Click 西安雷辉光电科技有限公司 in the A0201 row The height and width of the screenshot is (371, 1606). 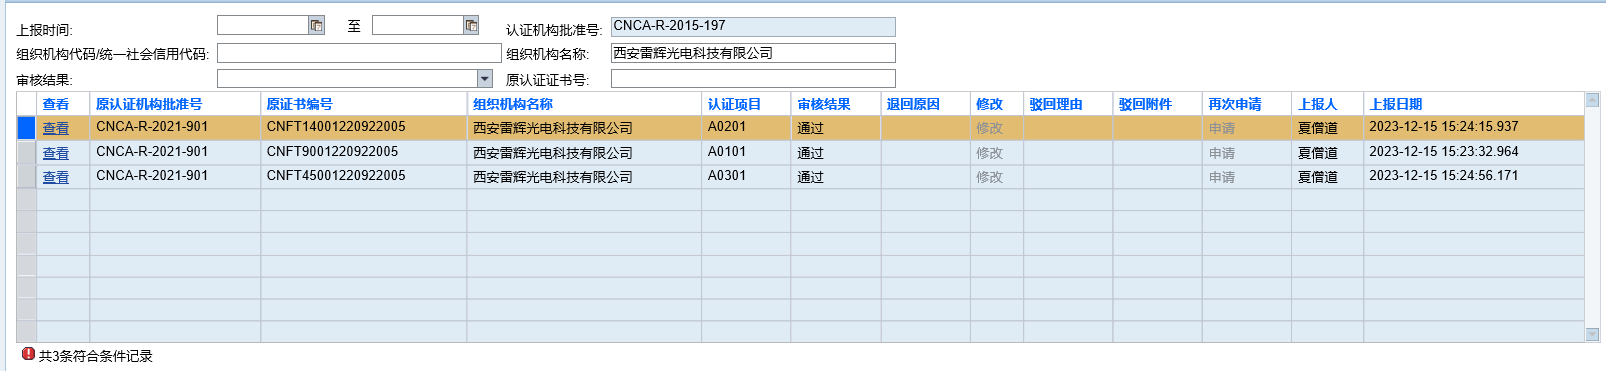coord(553,128)
